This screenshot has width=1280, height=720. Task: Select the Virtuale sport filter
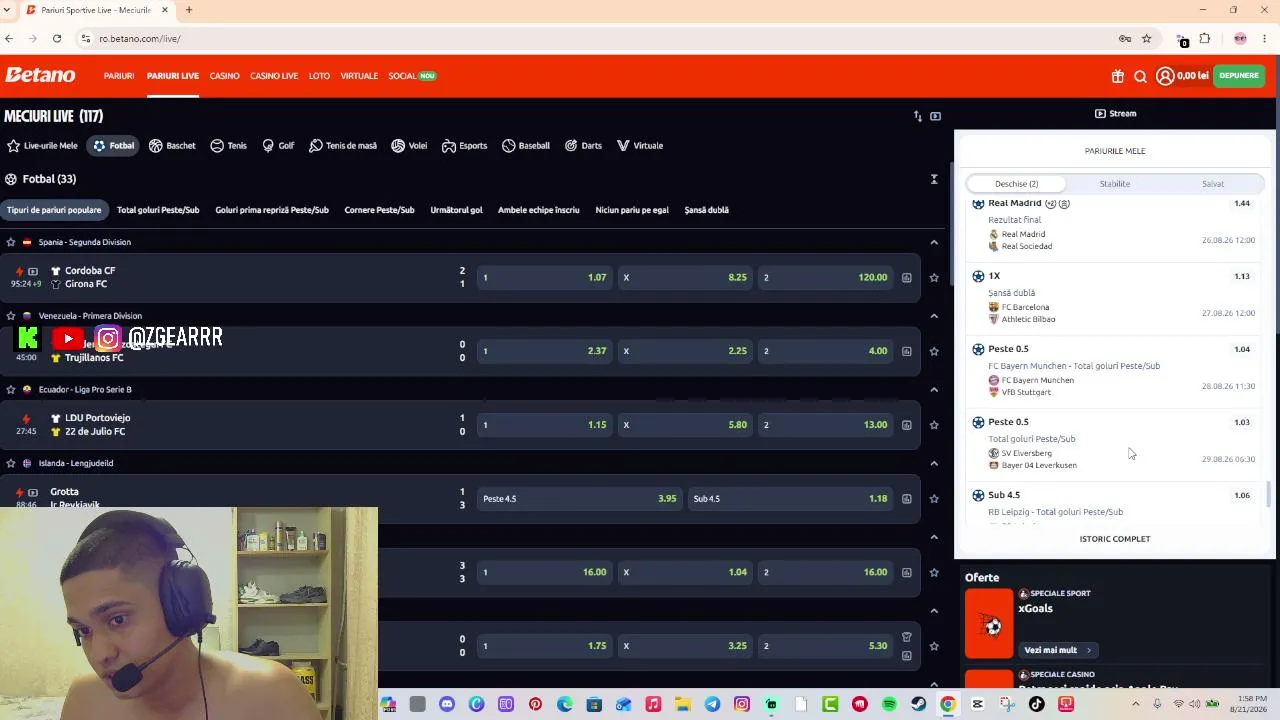coord(640,146)
